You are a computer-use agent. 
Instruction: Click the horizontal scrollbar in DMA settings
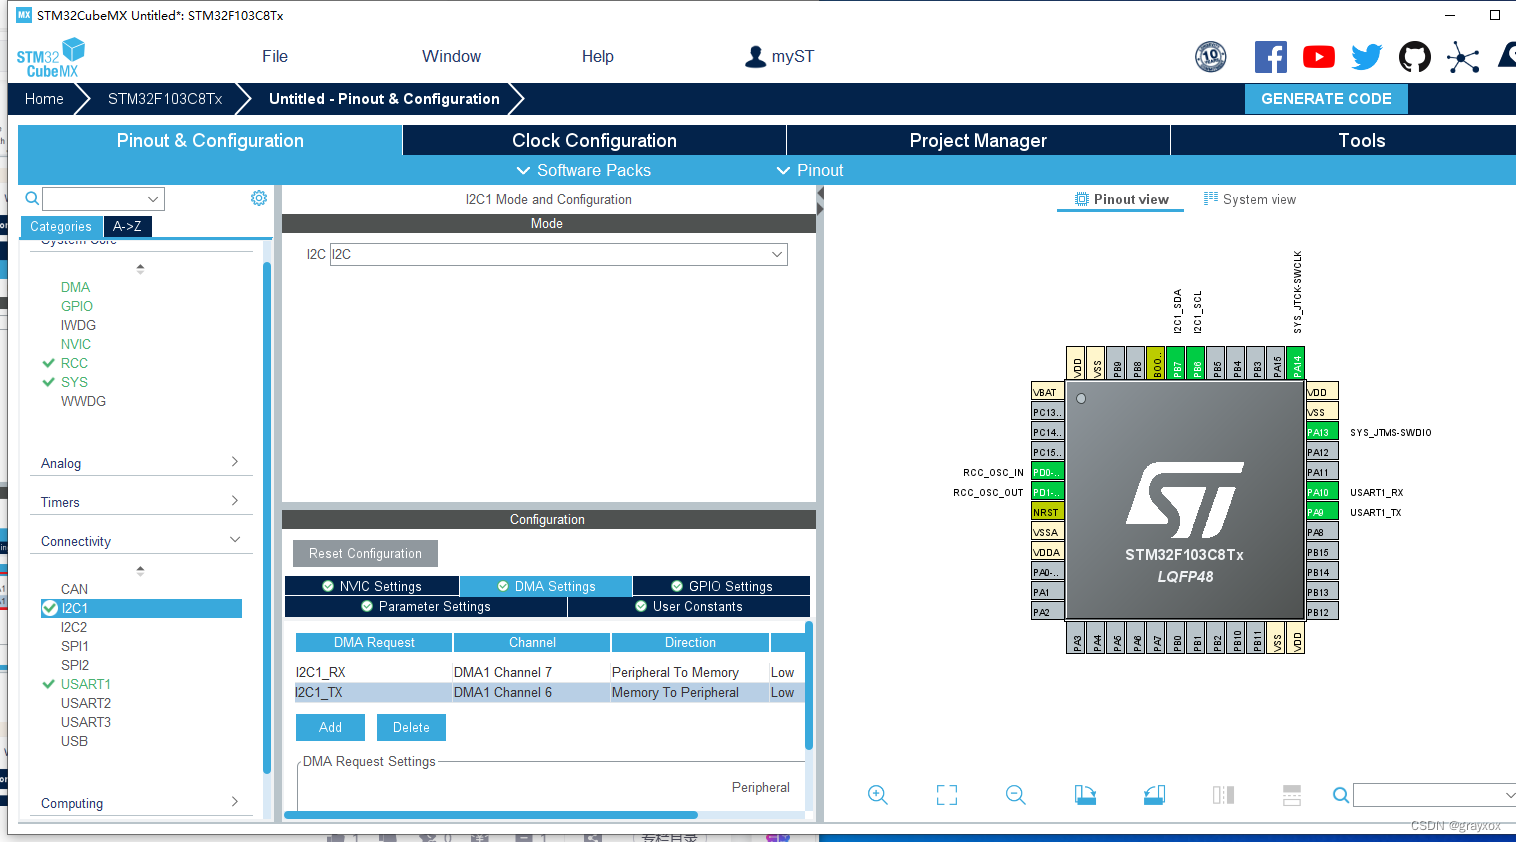(491, 815)
